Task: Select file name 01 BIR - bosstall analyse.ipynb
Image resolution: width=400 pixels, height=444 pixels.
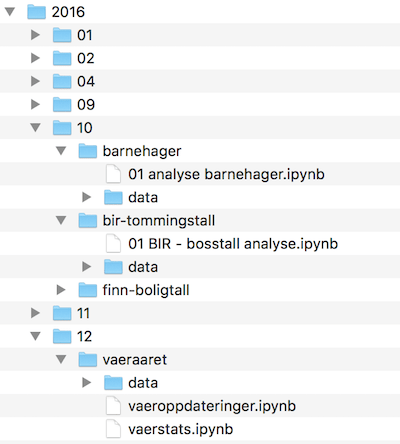Action: tap(233, 244)
